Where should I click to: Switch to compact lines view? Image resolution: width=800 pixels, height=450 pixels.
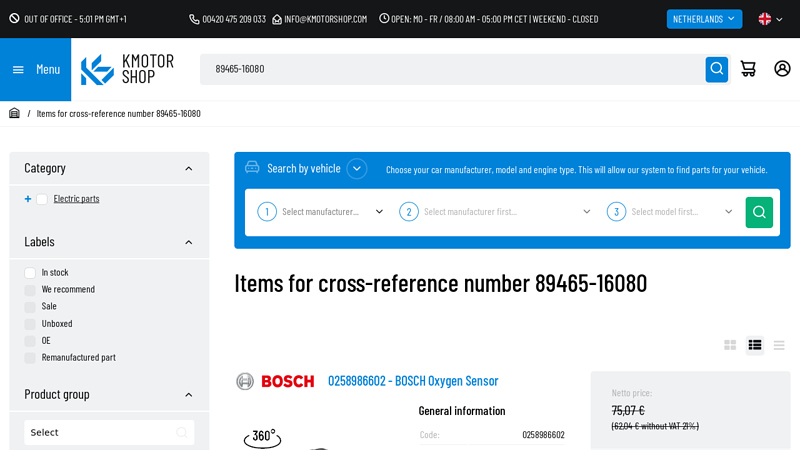779,345
